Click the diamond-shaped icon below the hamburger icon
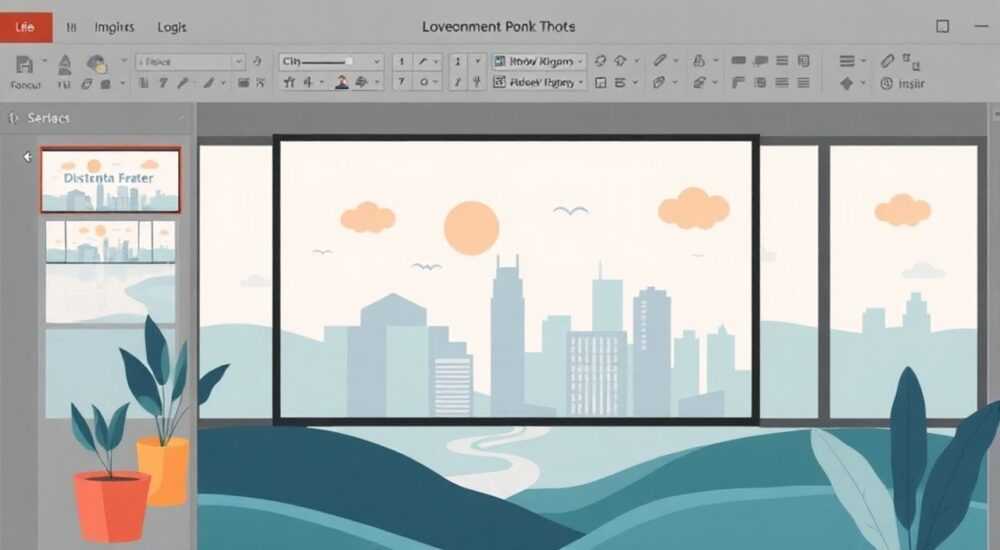The width and height of the screenshot is (1000, 550). 846,84
